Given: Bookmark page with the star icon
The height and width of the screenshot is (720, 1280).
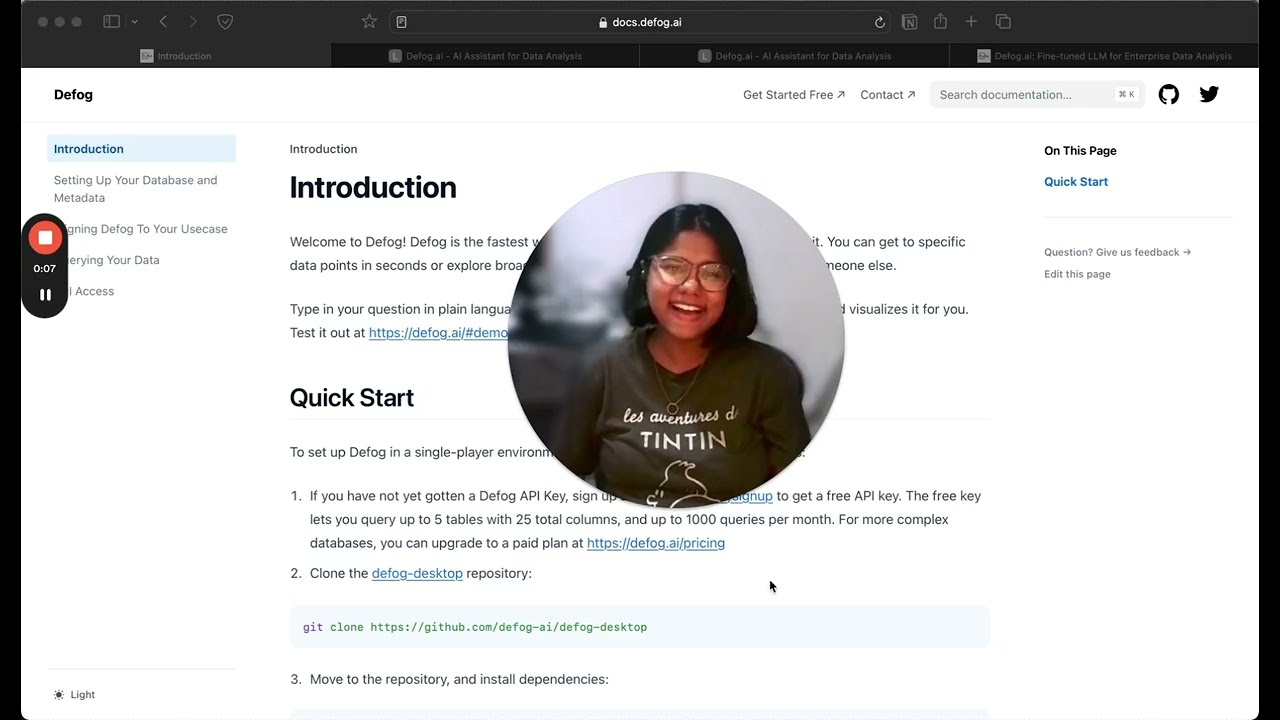Looking at the screenshot, I should coord(369,22).
